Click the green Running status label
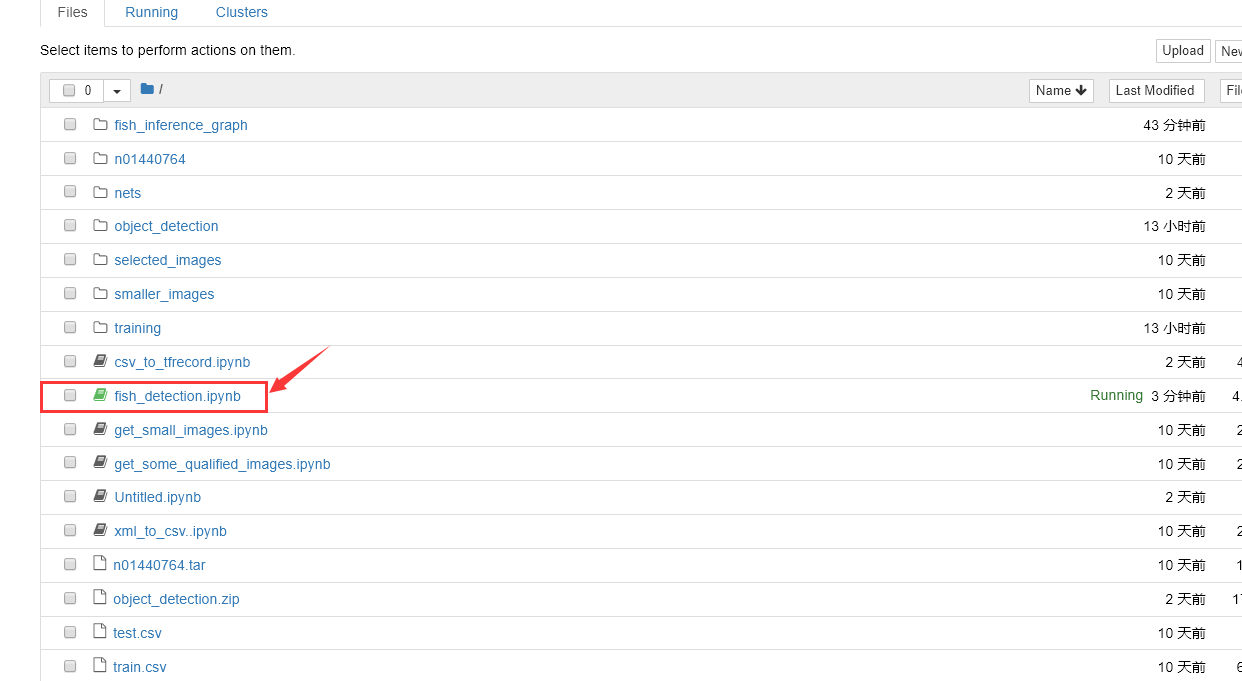The width and height of the screenshot is (1242, 681). click(1116, 395)
